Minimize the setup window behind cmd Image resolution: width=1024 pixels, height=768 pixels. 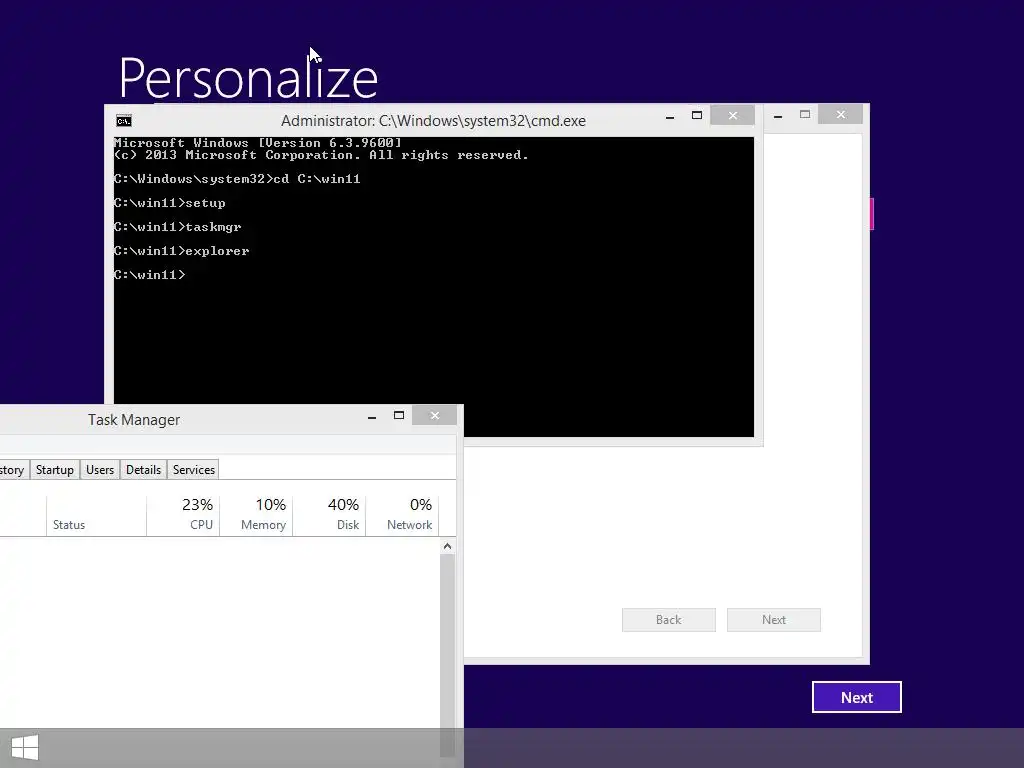(x=778, y=116)
